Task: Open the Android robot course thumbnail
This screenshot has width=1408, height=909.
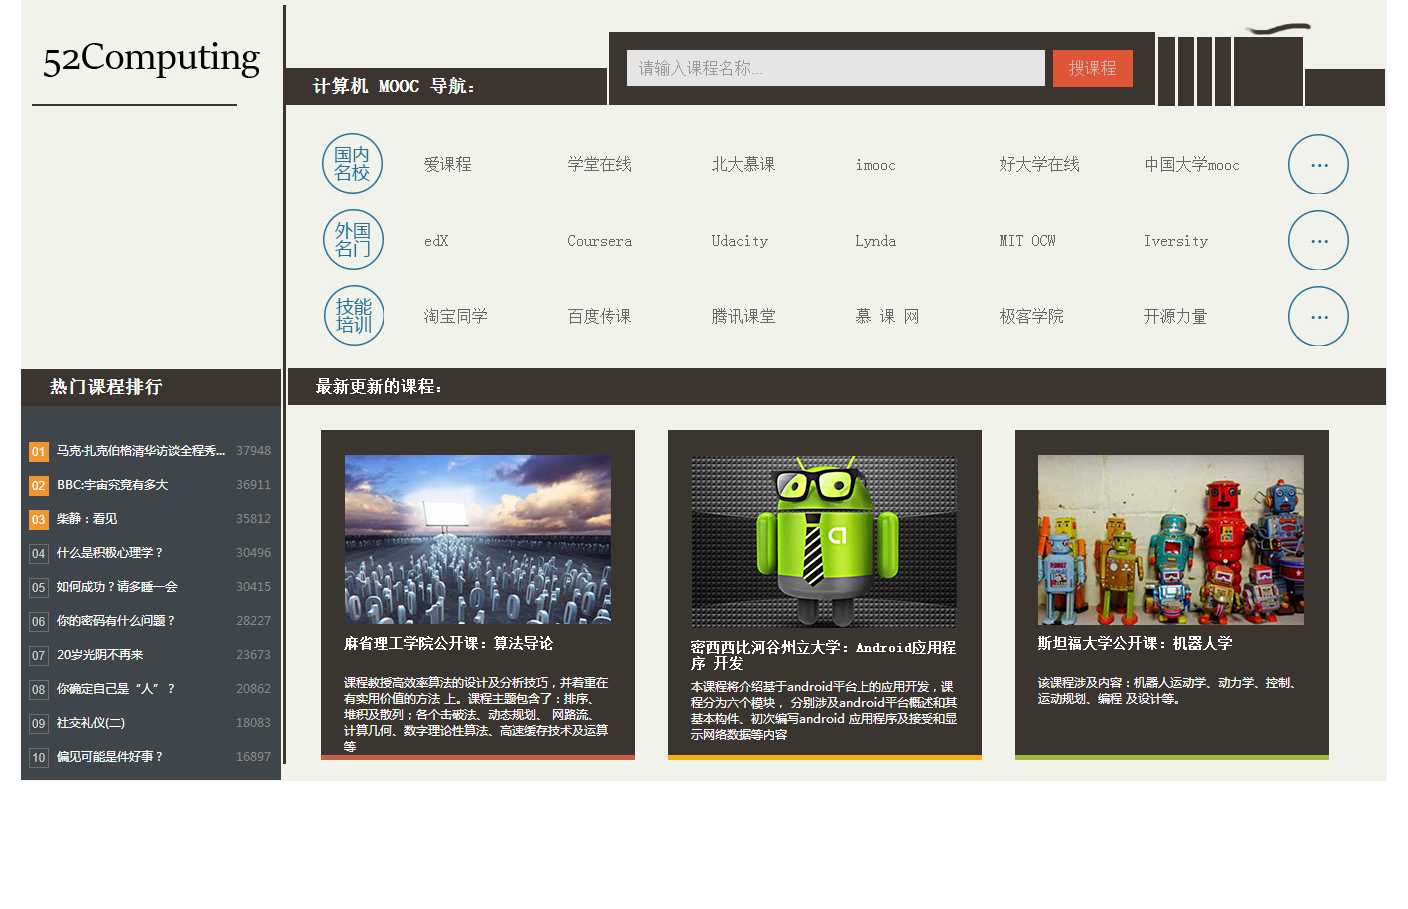Action: 824,541
